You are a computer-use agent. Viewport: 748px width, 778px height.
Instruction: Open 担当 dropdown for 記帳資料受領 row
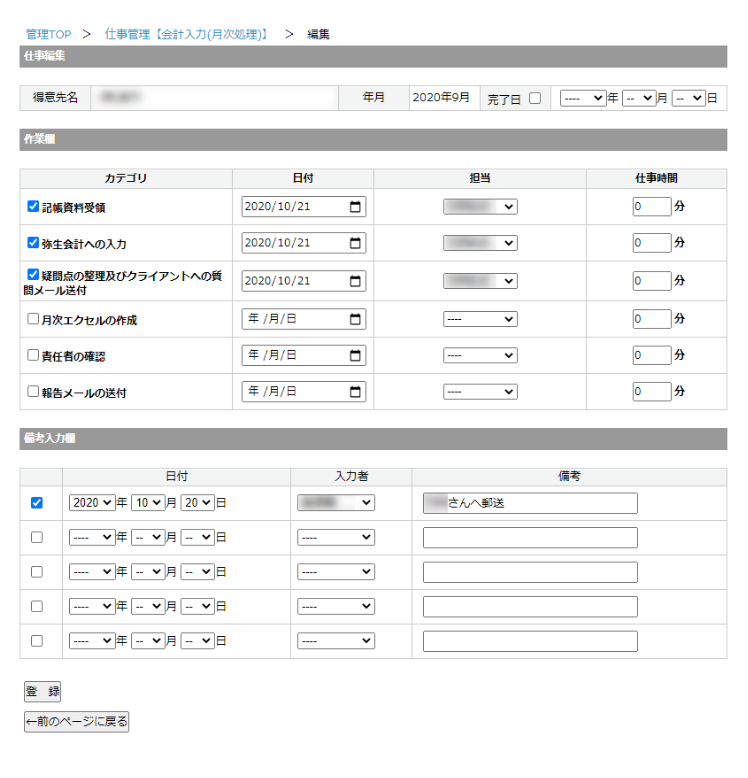coord(480,207)
